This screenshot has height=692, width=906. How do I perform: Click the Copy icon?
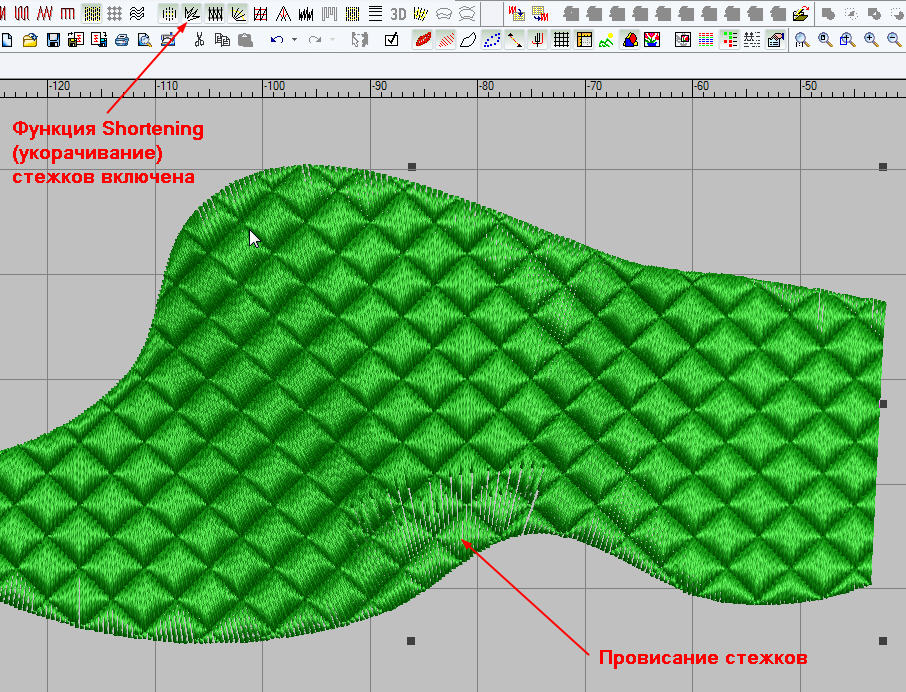click(x=221, y=40)
